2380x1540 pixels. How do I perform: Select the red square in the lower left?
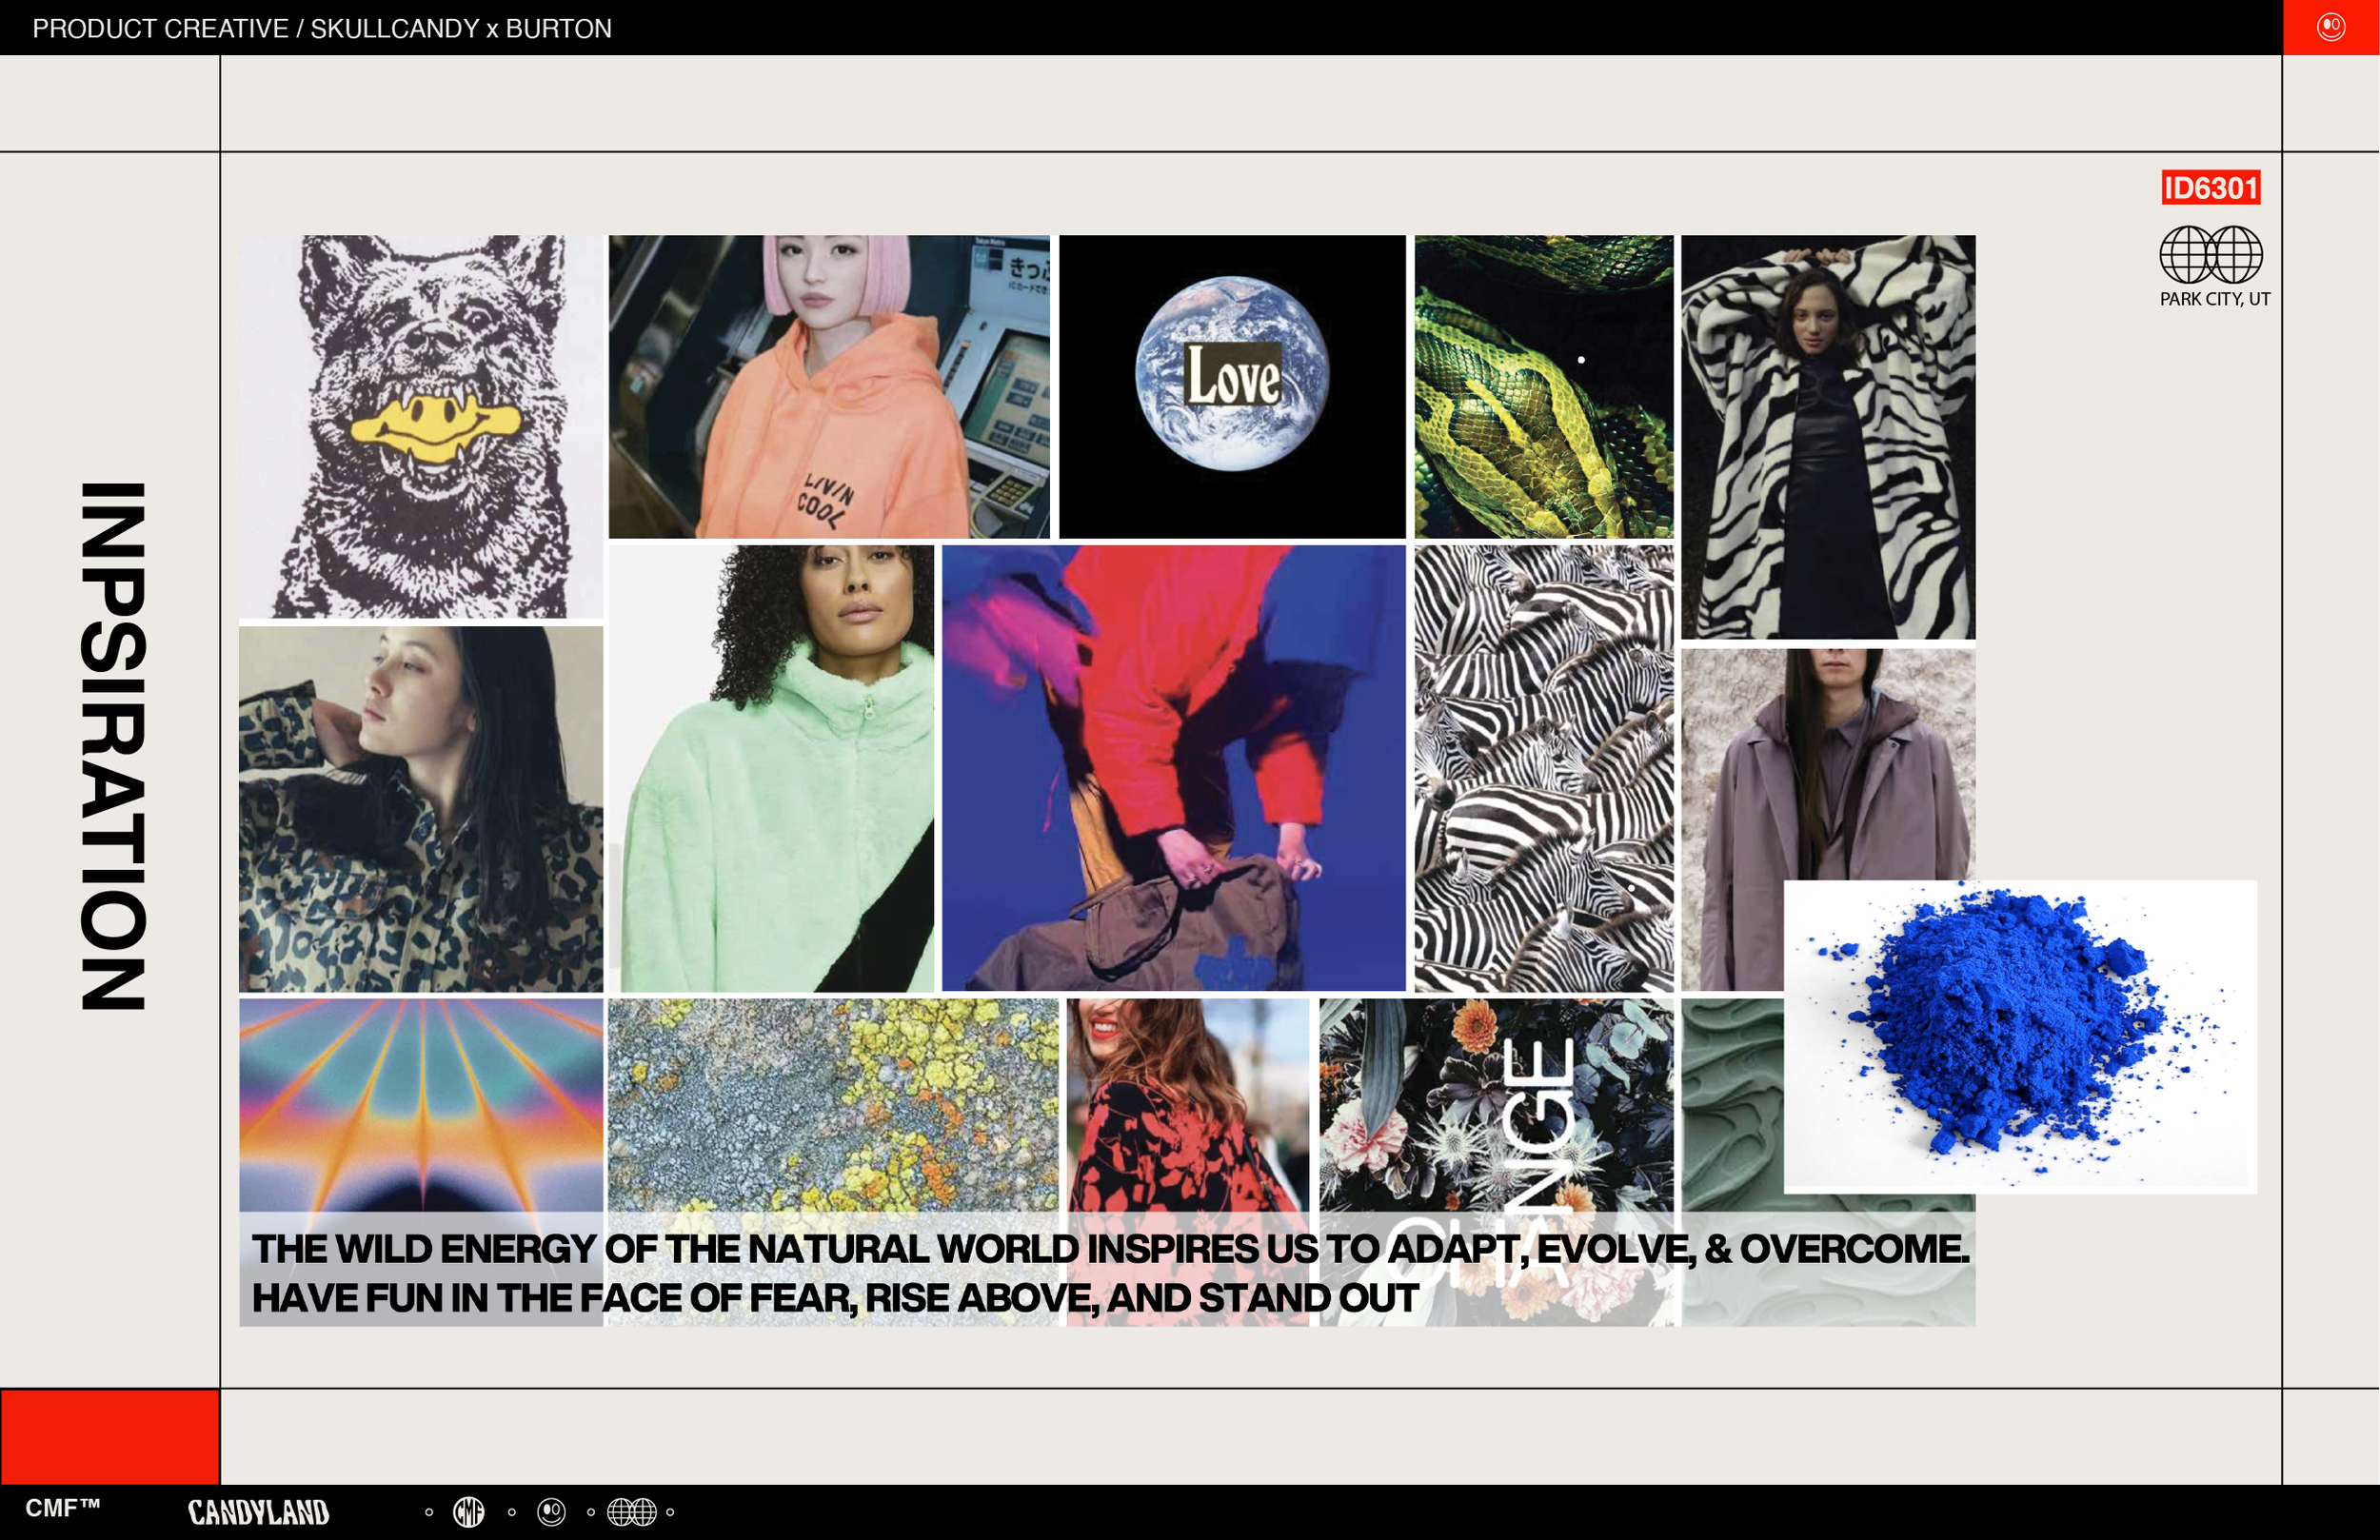[109, 1435]
